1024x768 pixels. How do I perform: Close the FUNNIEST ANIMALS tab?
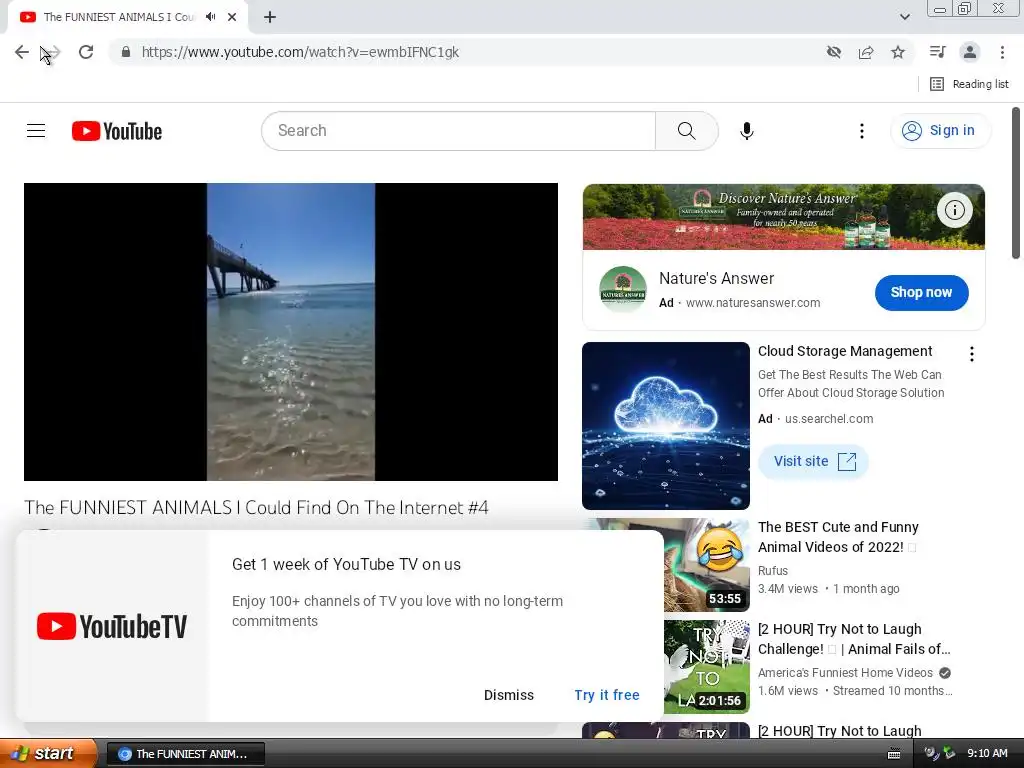(x=232, y=17)
